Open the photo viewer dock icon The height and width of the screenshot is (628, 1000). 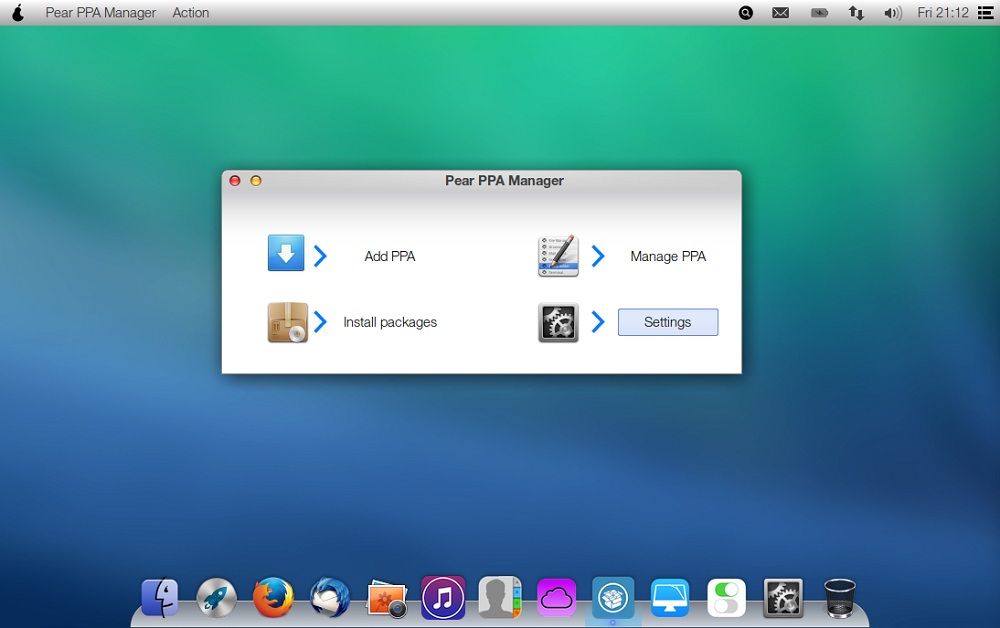point(387,599)
